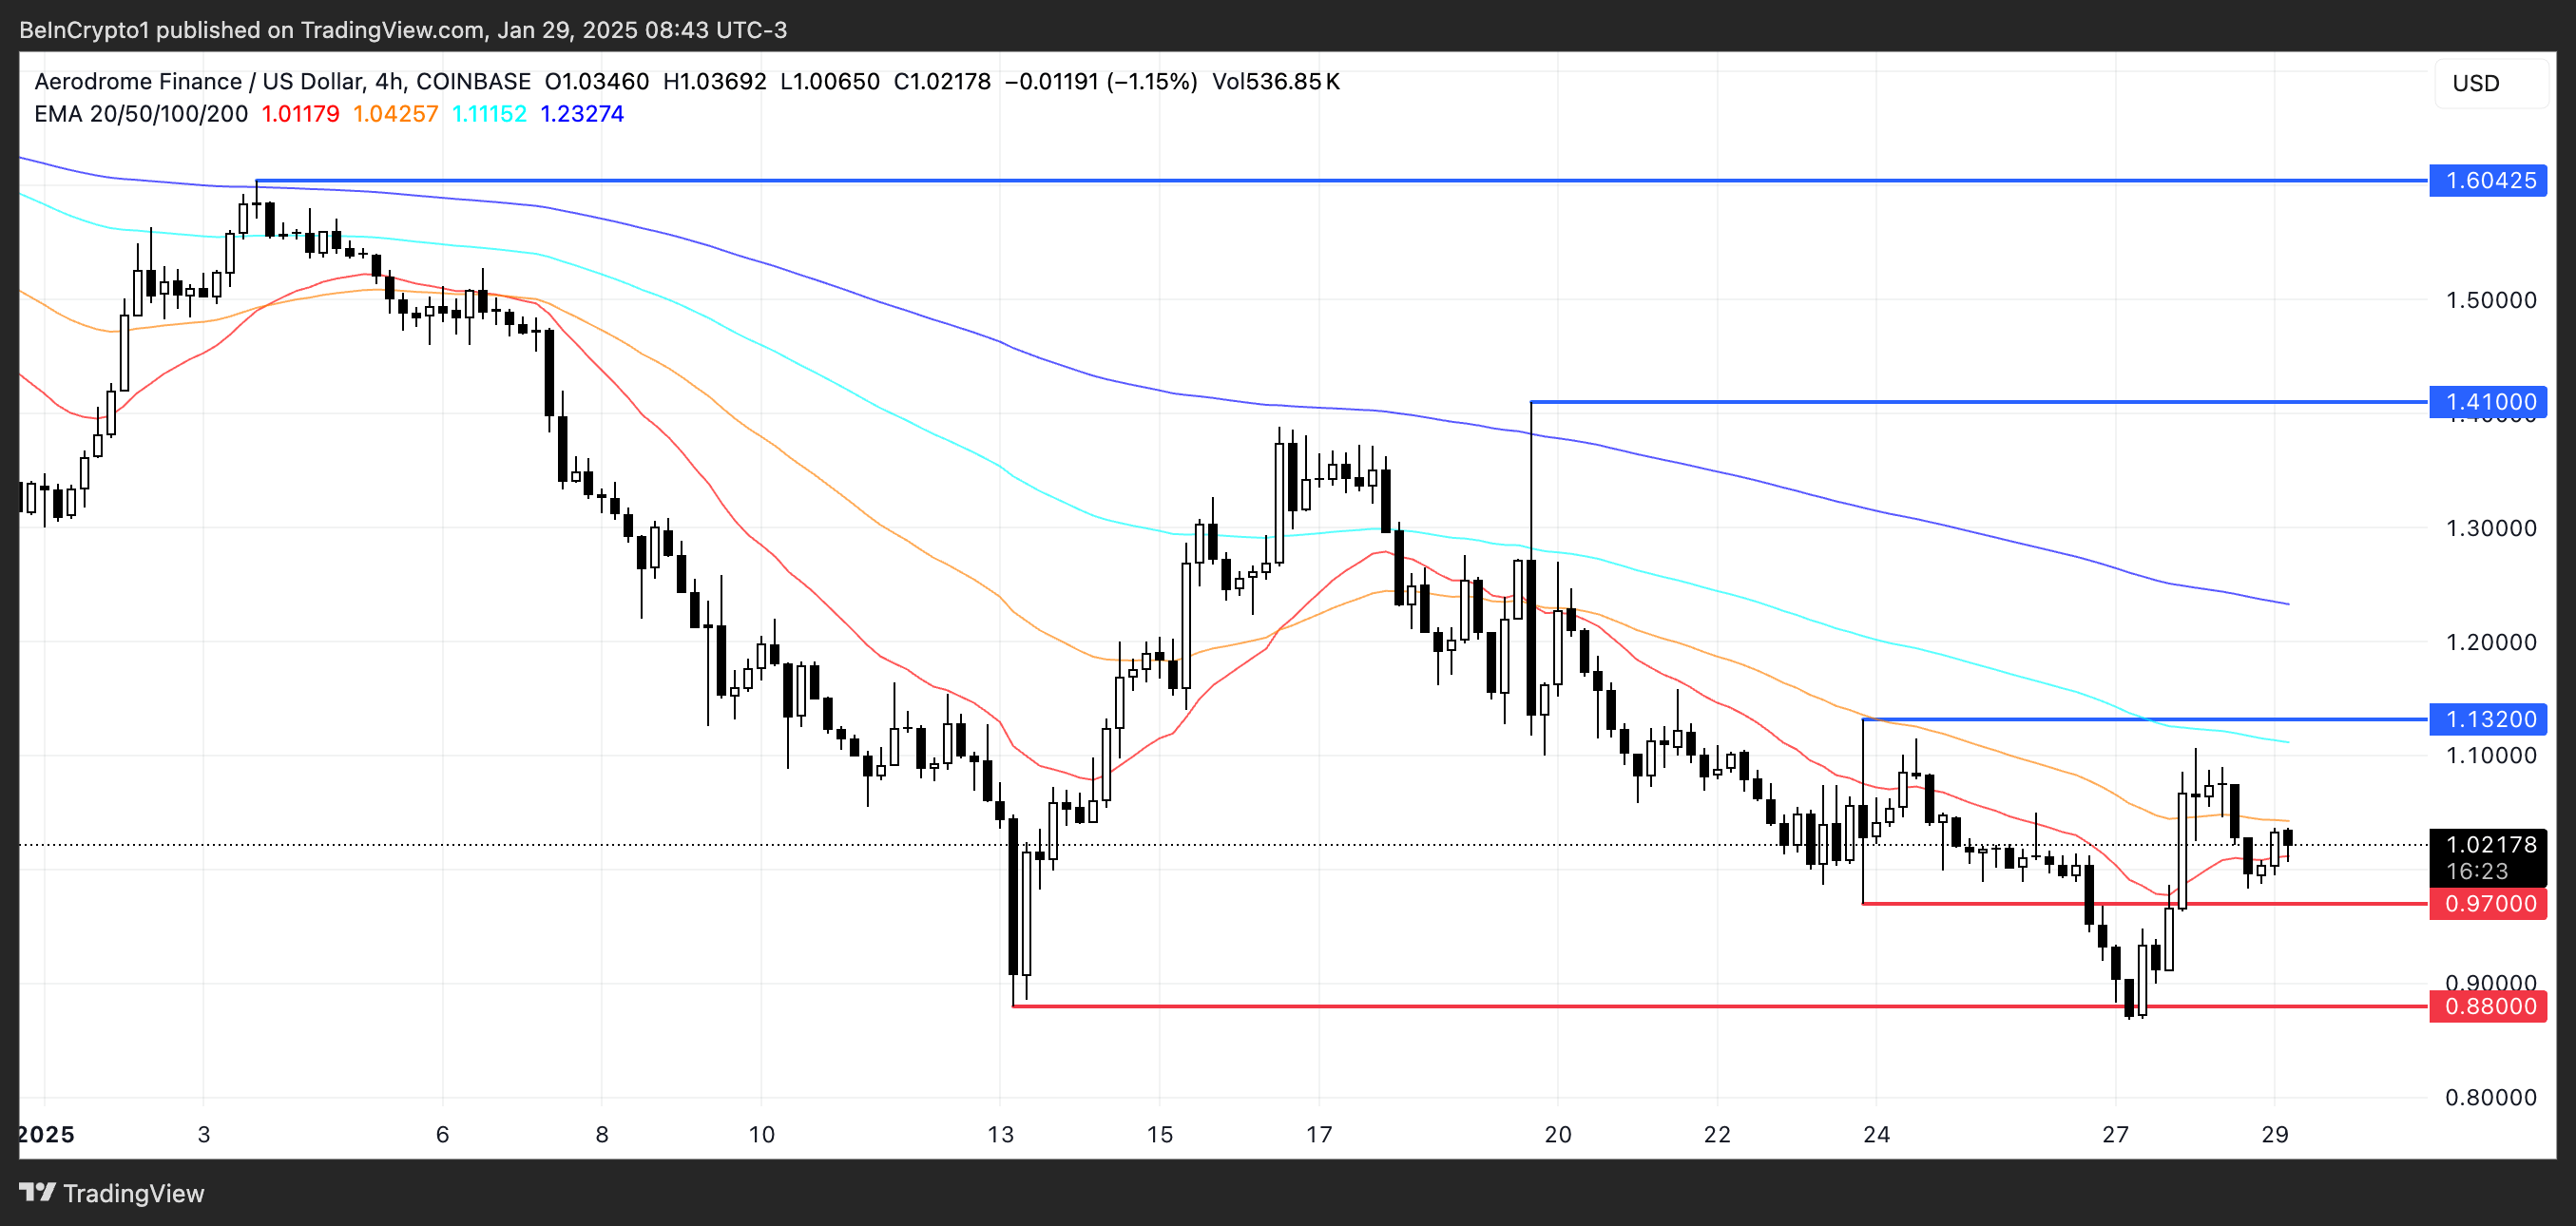
Task: Open the USD currency selector
Action: pos(2491,83)
